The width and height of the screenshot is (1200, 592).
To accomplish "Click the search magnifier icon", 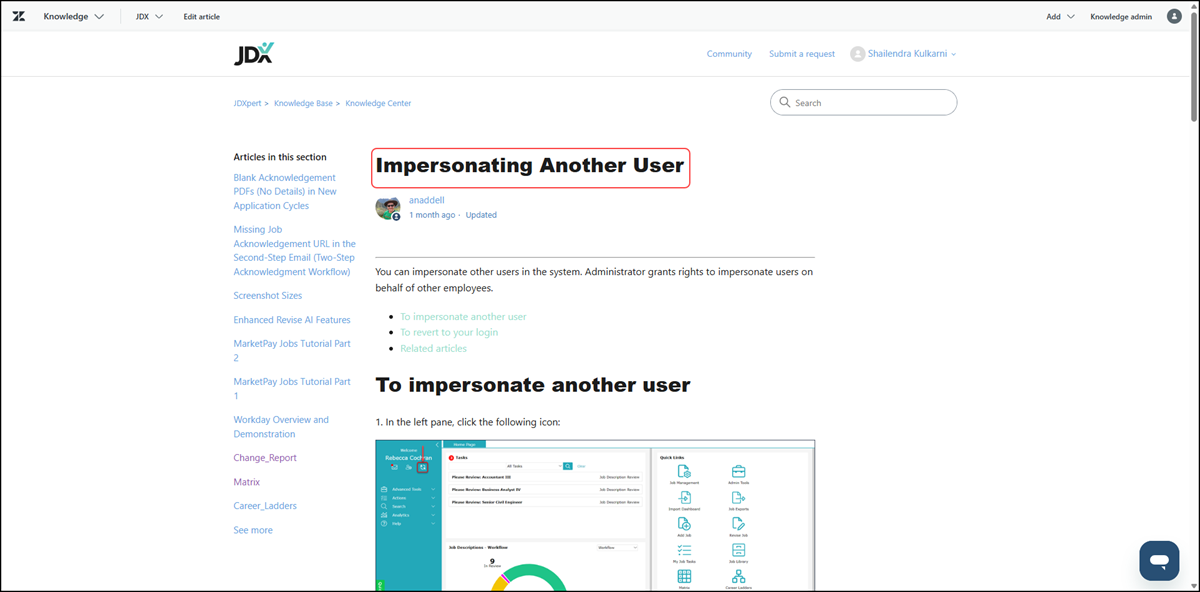I will pos(785,103).
